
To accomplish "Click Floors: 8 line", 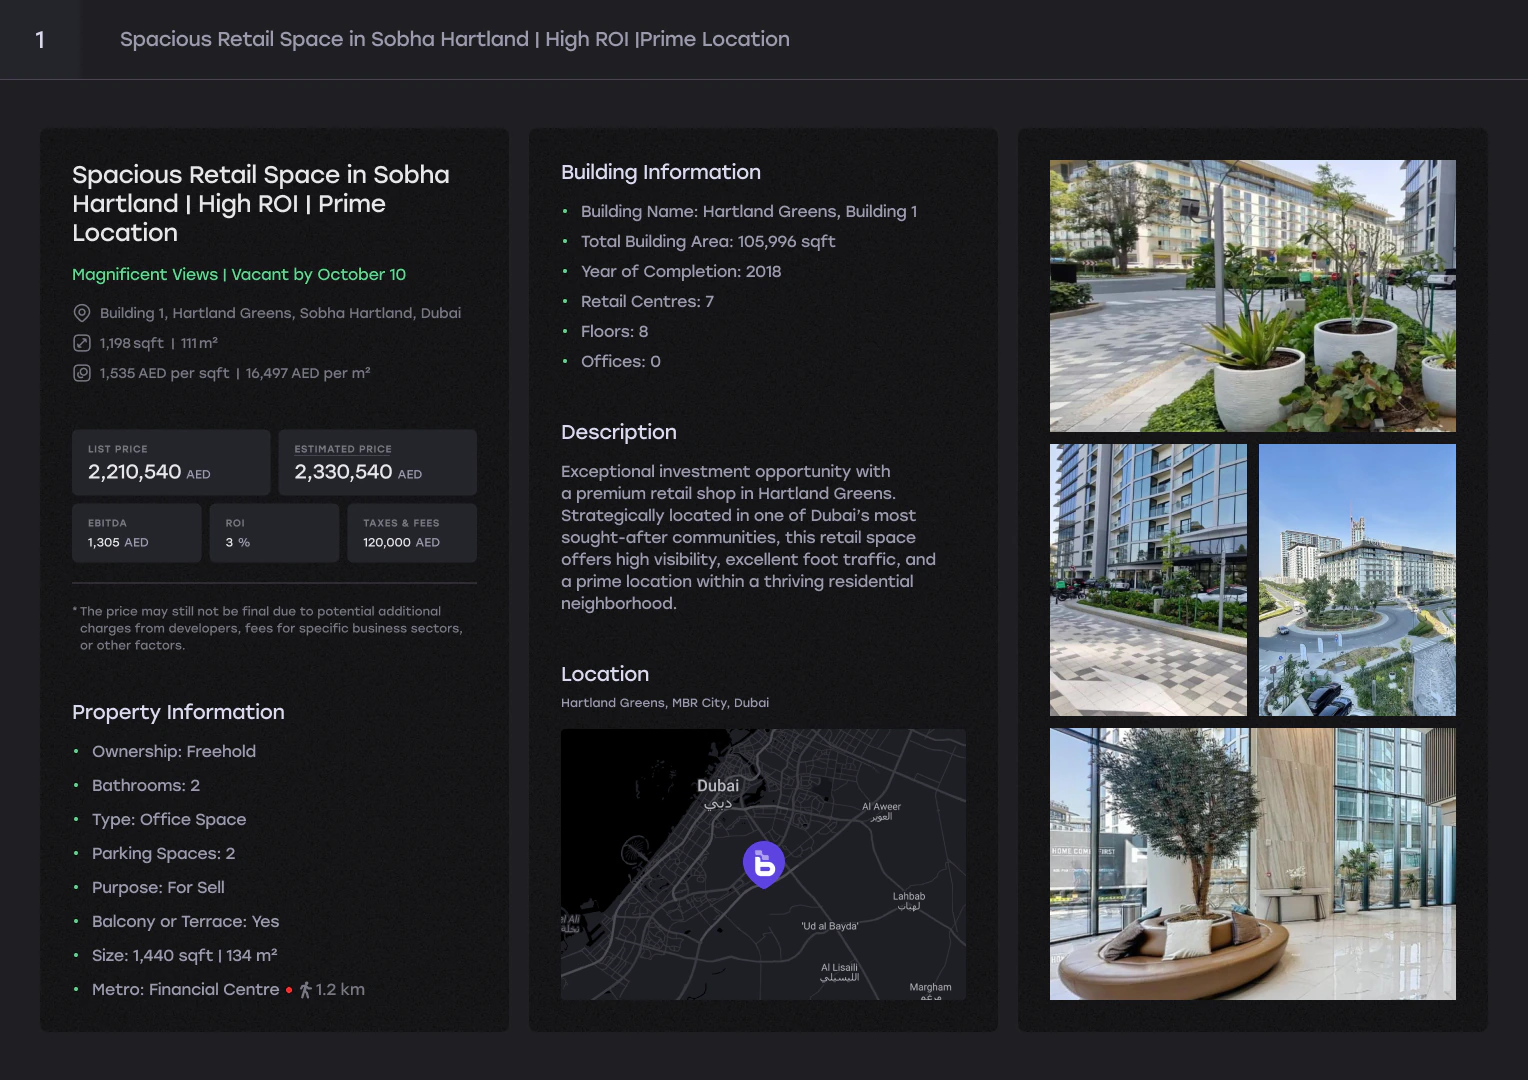I will coord(614,331).
